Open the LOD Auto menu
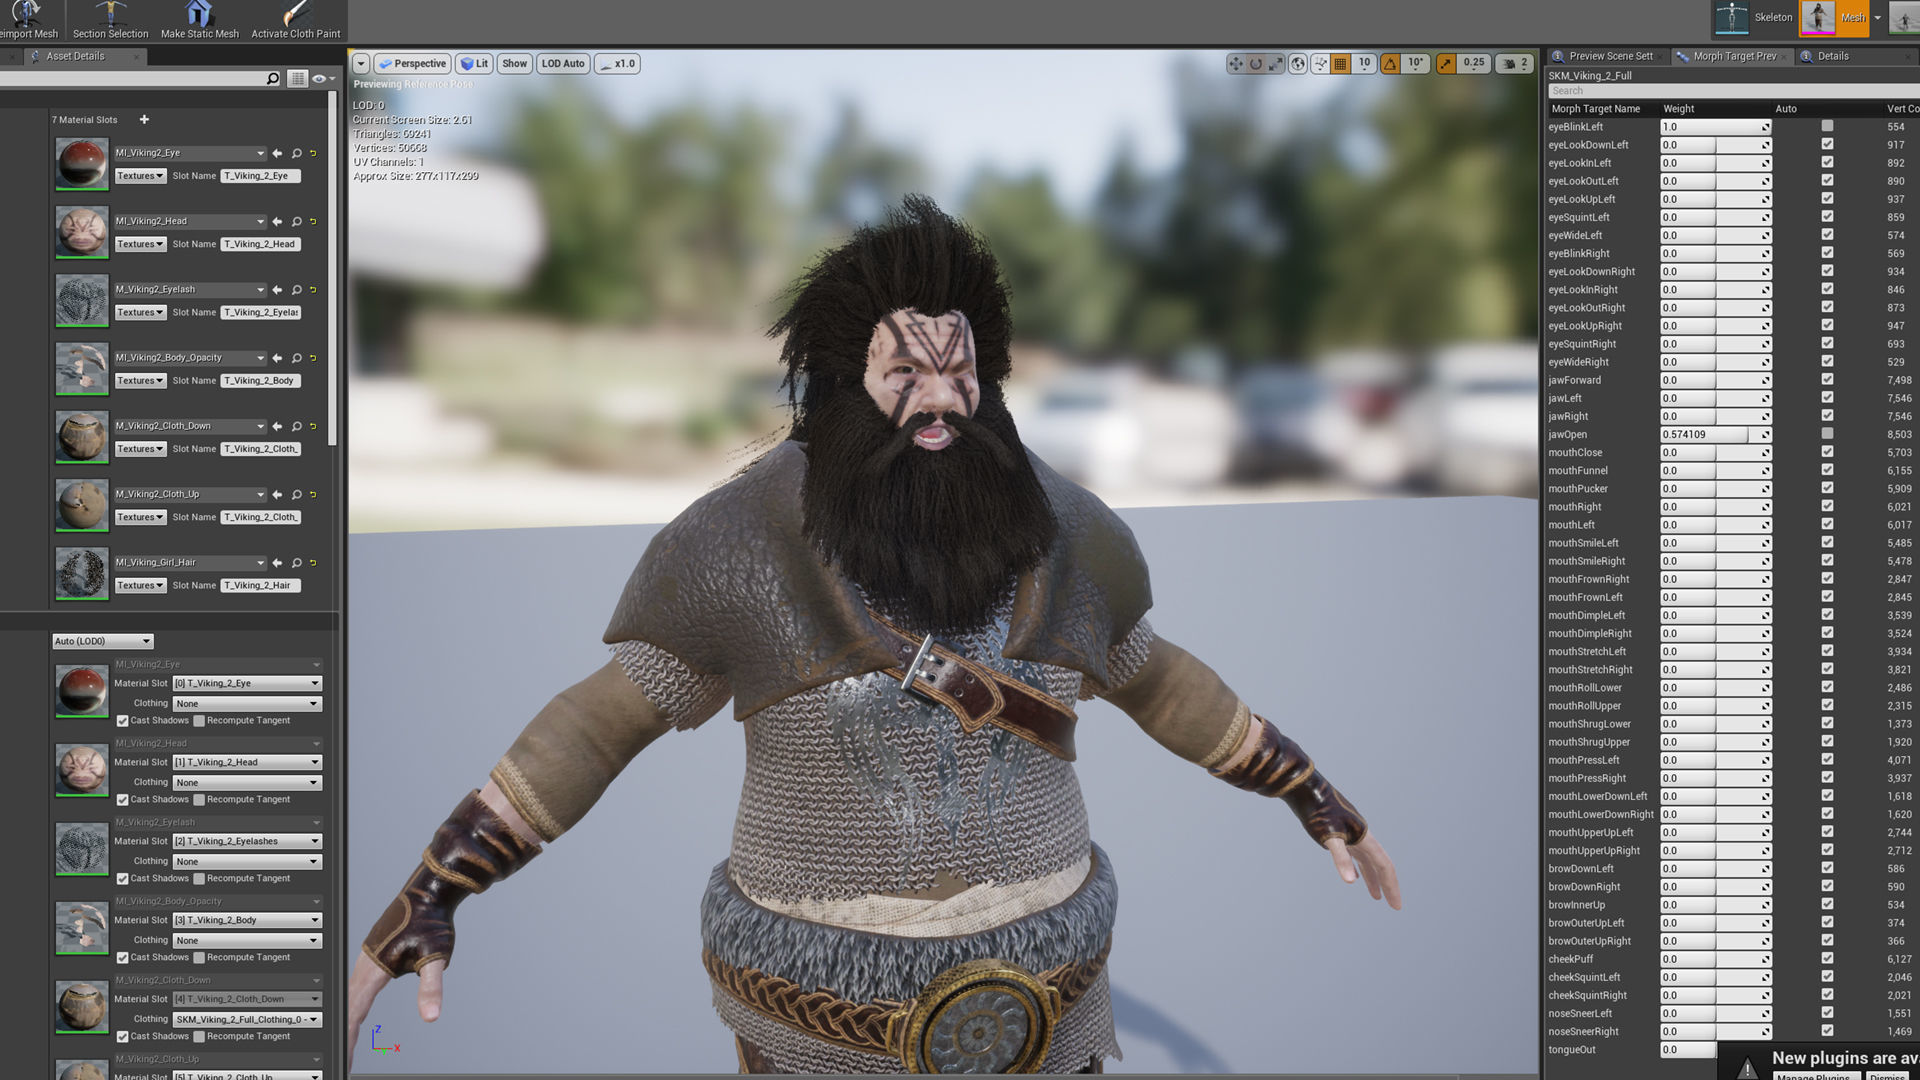The height and width of the screenshot is (1080, 1920). (x=563, y=63)
